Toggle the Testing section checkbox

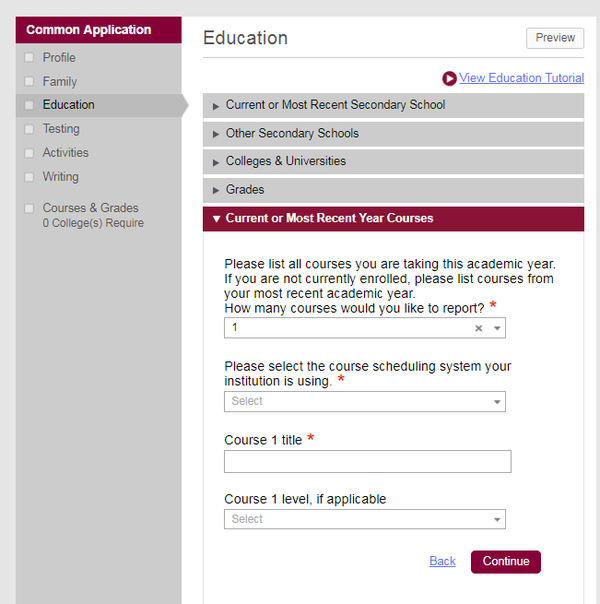point(29,129)
